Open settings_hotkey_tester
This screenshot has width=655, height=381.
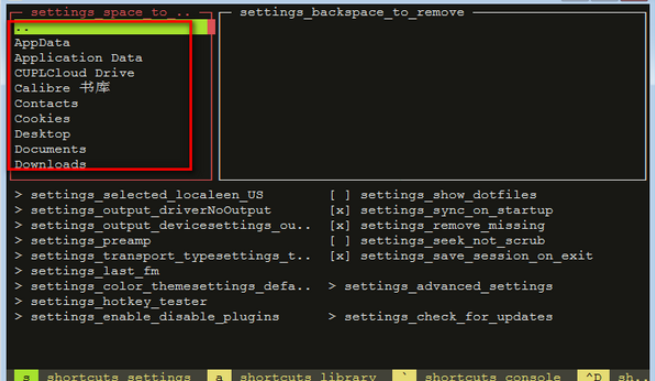111,302
